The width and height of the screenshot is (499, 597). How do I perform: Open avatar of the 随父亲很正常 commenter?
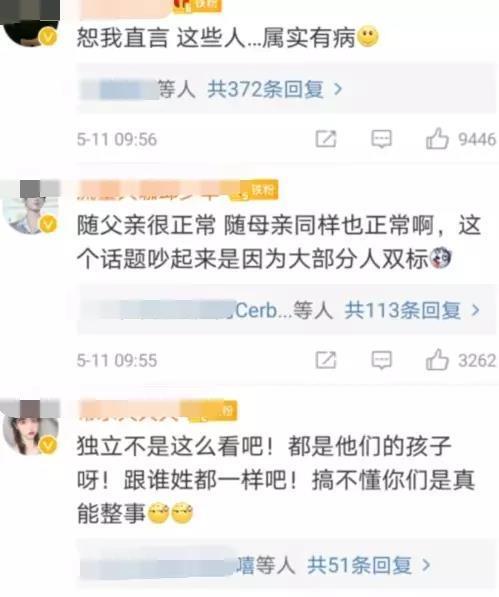click(30, 208)
